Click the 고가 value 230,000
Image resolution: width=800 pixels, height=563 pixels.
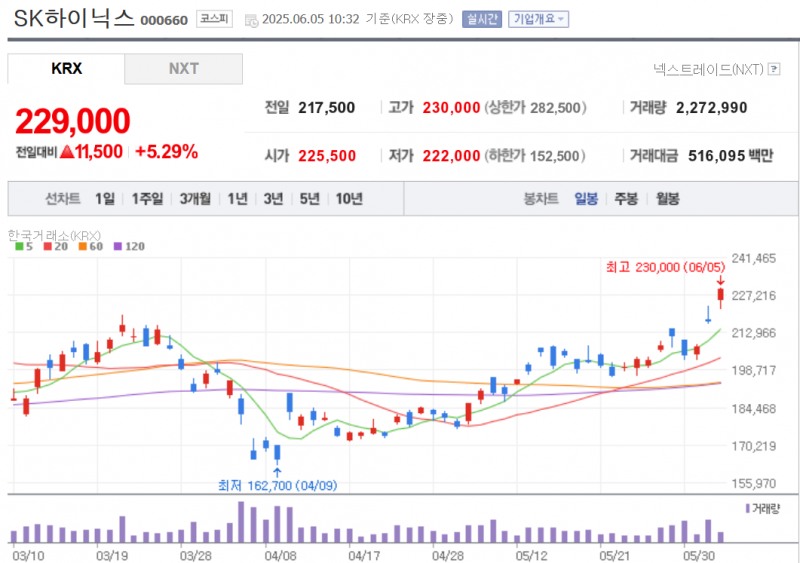pos(451,108)
